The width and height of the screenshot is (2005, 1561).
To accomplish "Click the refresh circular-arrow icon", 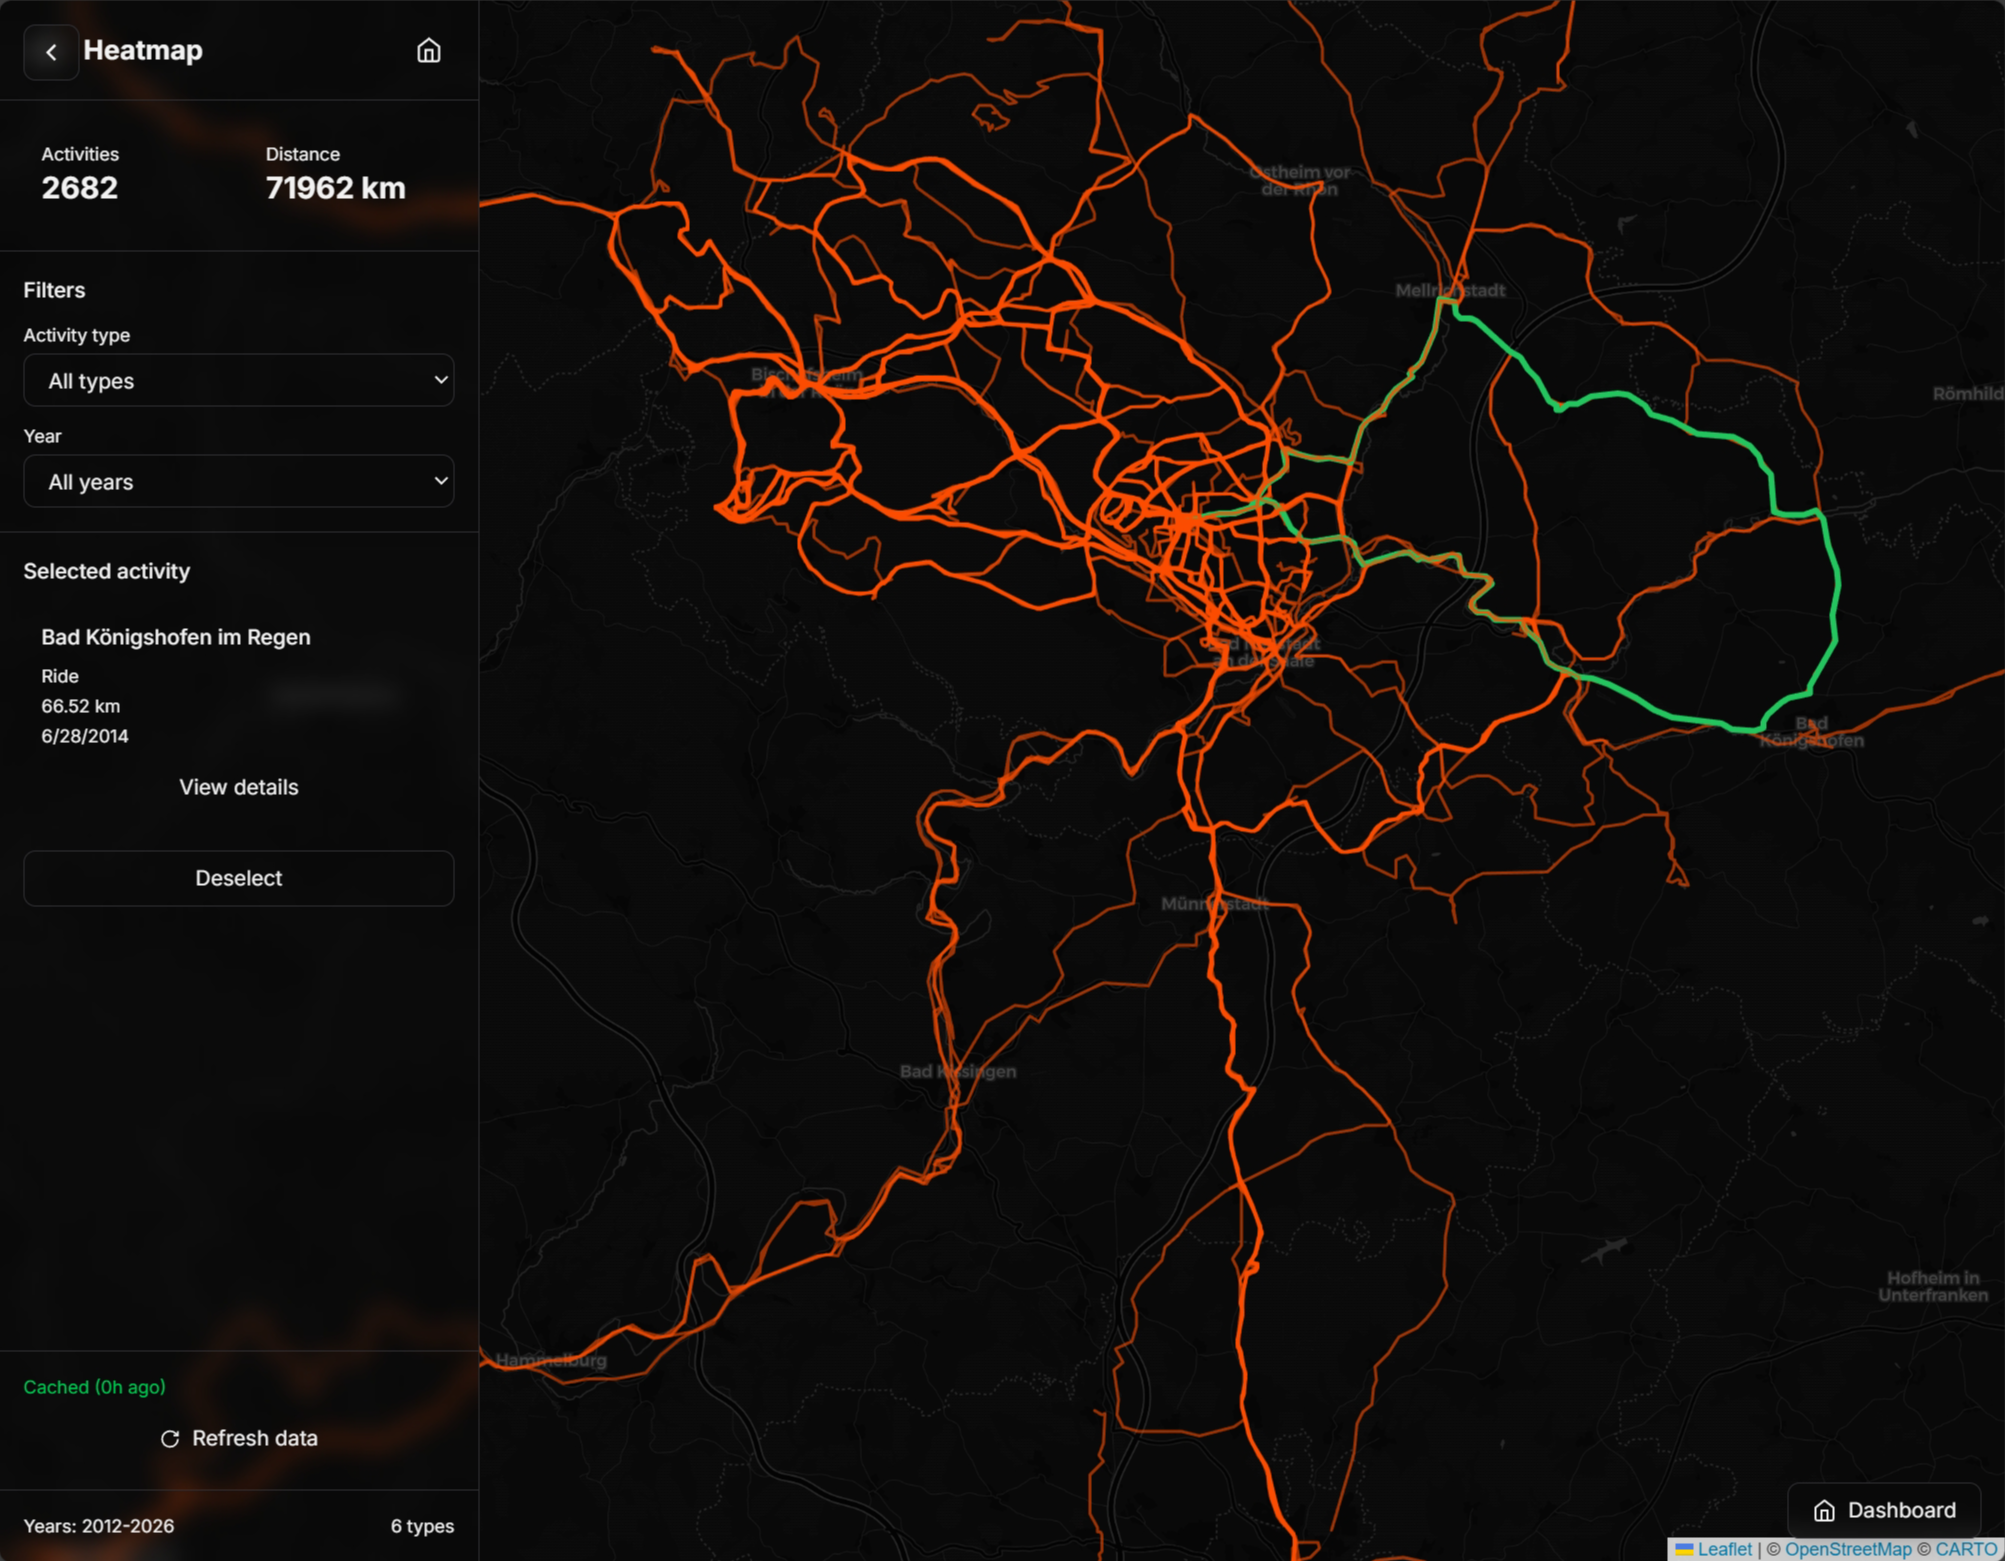I will (168, 1438).
